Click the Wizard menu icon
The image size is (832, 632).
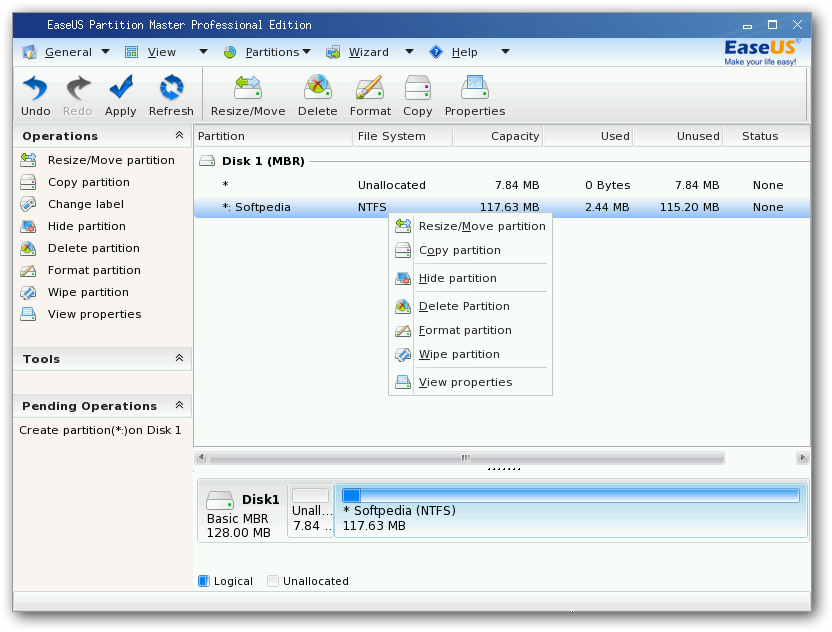[x=333, y=52]
